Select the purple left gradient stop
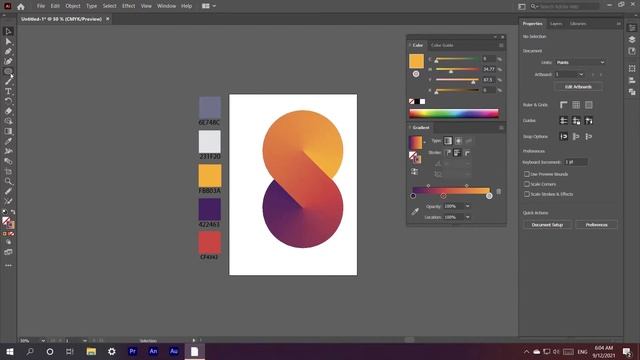Viewport: 640px width, 360px height. click(413, 196)
